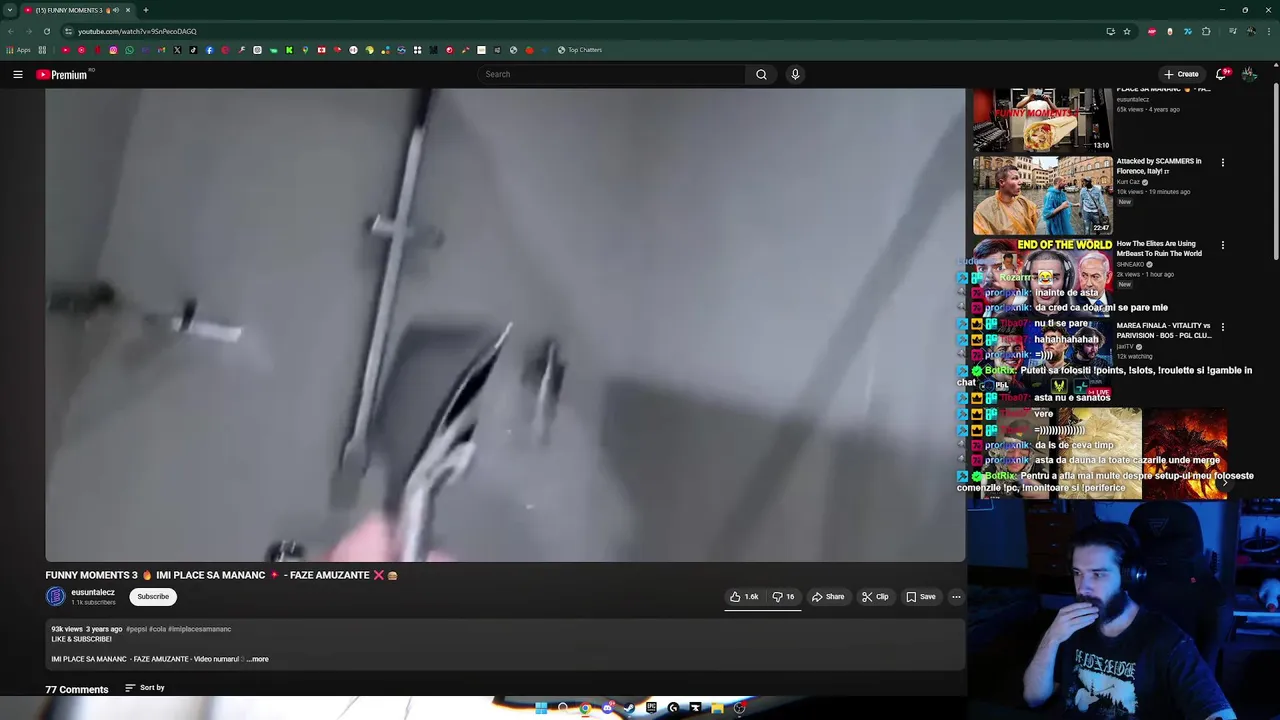Open Steam from taskbar

click(629, 708)
